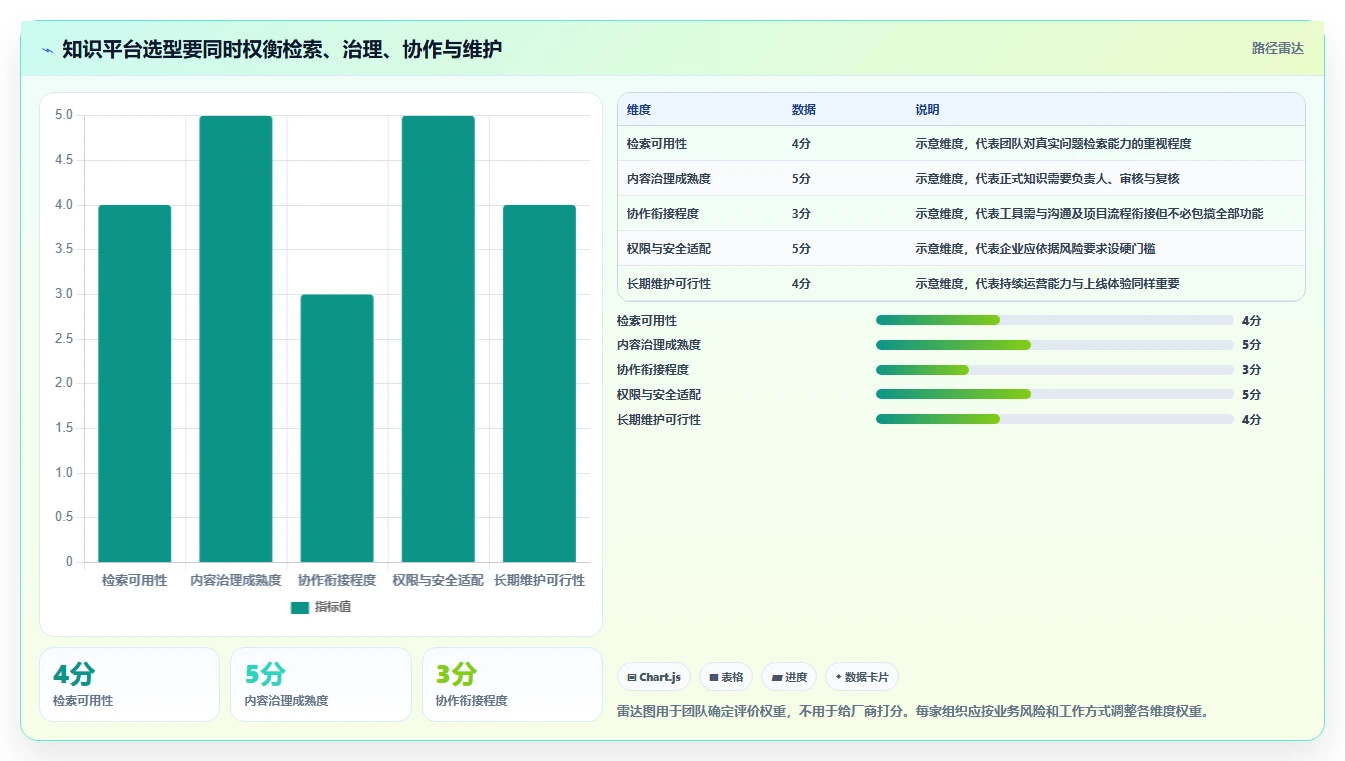Click the 权限与安全适配 x-axis label under the chart
Screen dimensions: 1345x761
coord(438,580)
